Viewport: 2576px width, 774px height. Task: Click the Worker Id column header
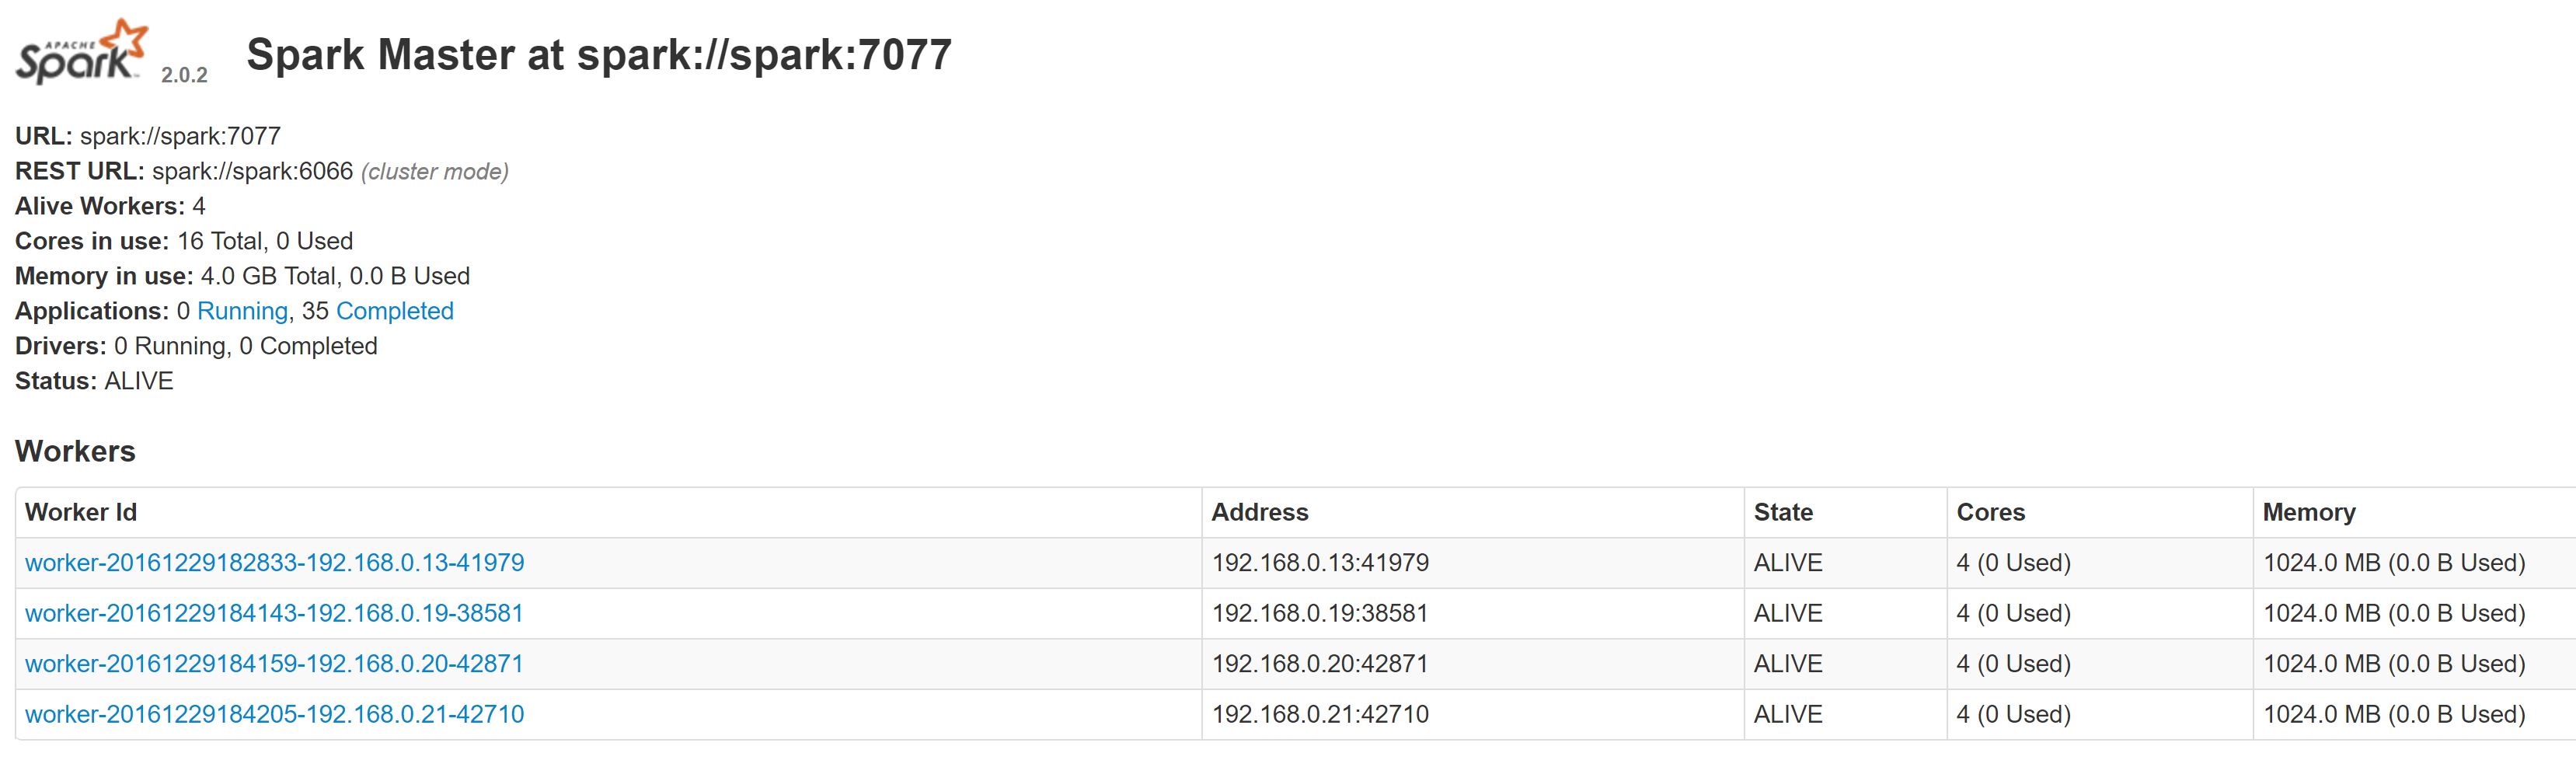tap(81, 512)
